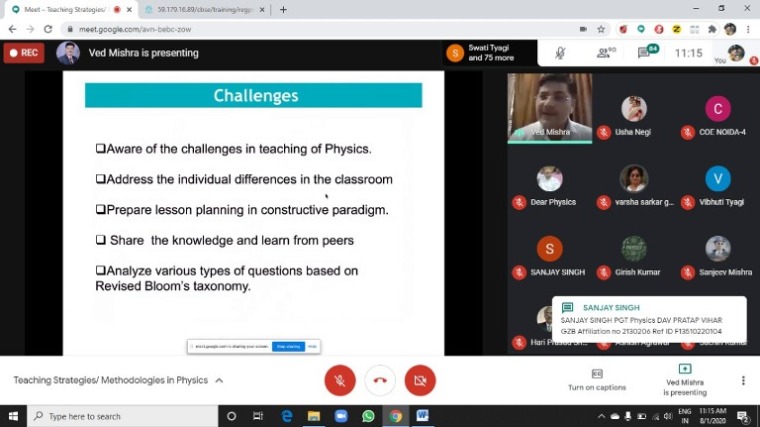
Task: Click the red leave call button
Action: click(x=379, y=380)
